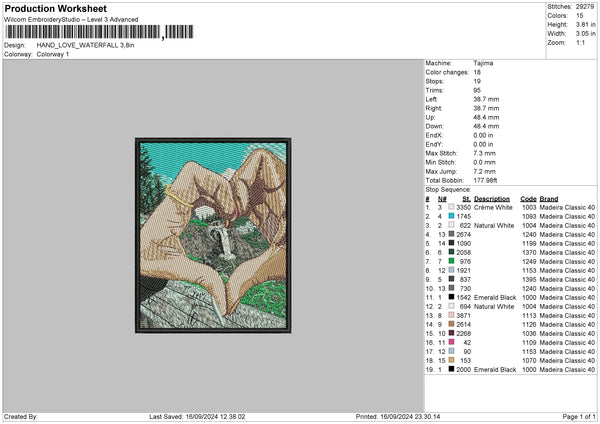Pick the tan swatch in stop 18

pos(452,360)
